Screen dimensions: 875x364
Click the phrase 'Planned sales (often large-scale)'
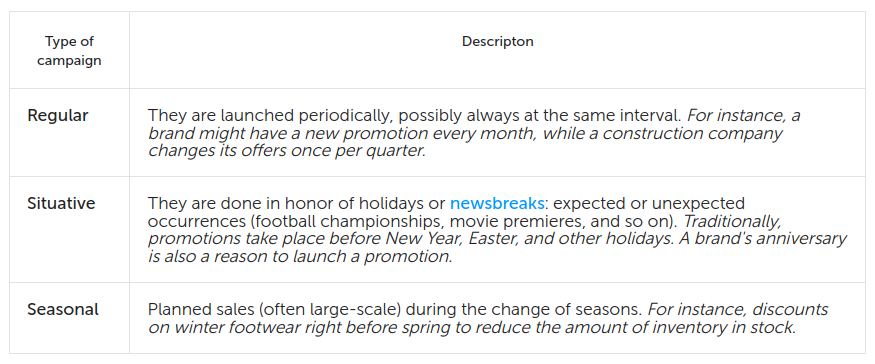tap(276, 309)
